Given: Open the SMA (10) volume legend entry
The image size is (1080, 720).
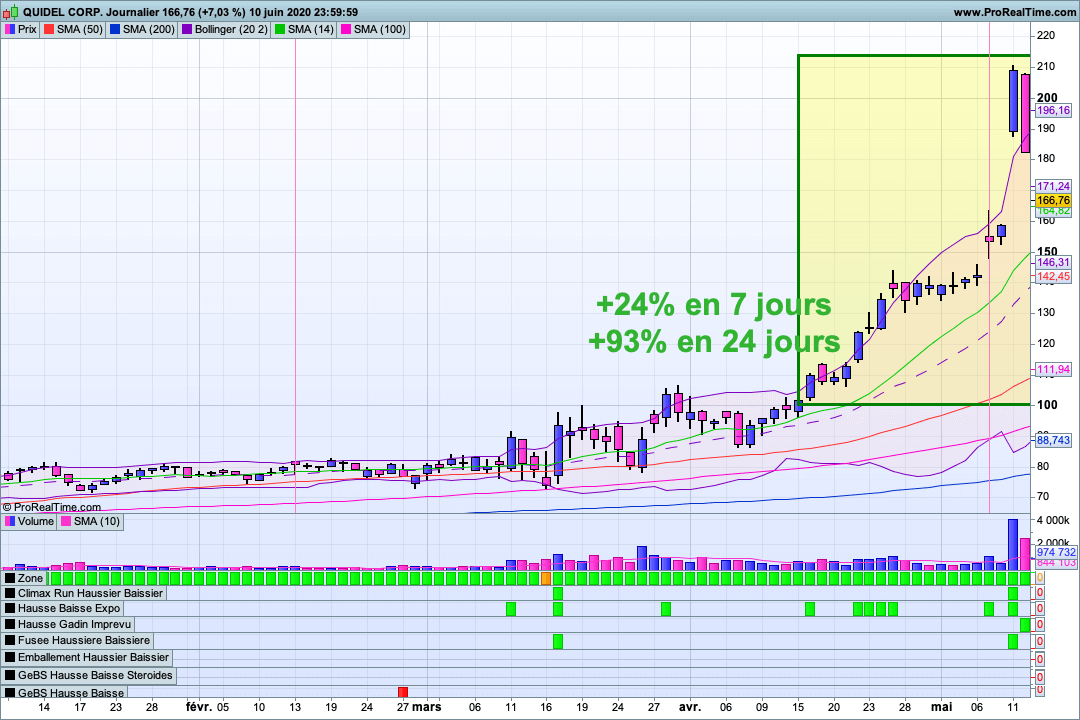Looking at the screenshot, I should coord(90,521).
